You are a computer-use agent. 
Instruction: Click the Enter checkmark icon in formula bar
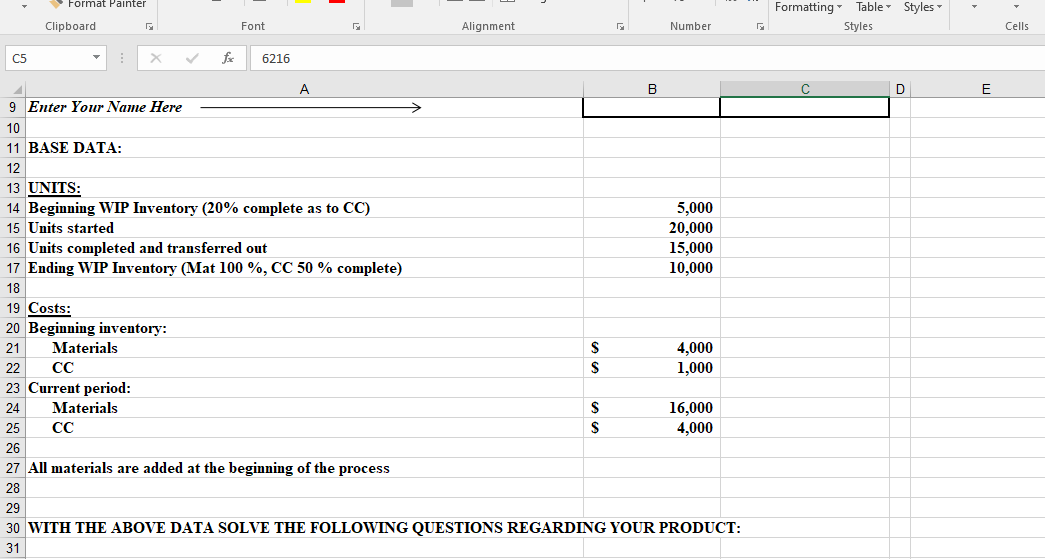(x=192, y=59)
